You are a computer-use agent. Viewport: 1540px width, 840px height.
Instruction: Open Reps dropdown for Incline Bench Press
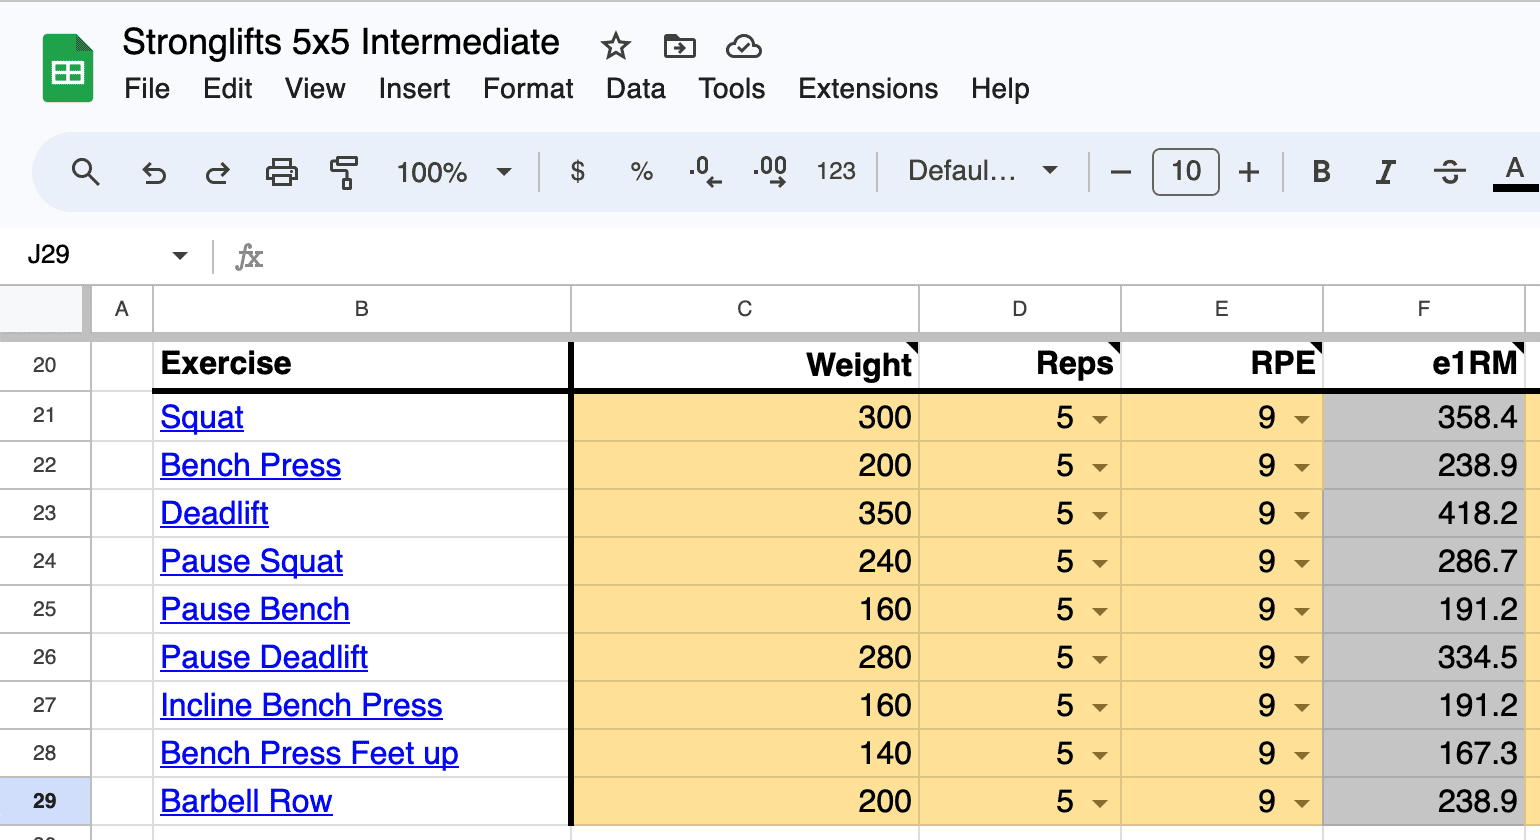[1100, 707]
